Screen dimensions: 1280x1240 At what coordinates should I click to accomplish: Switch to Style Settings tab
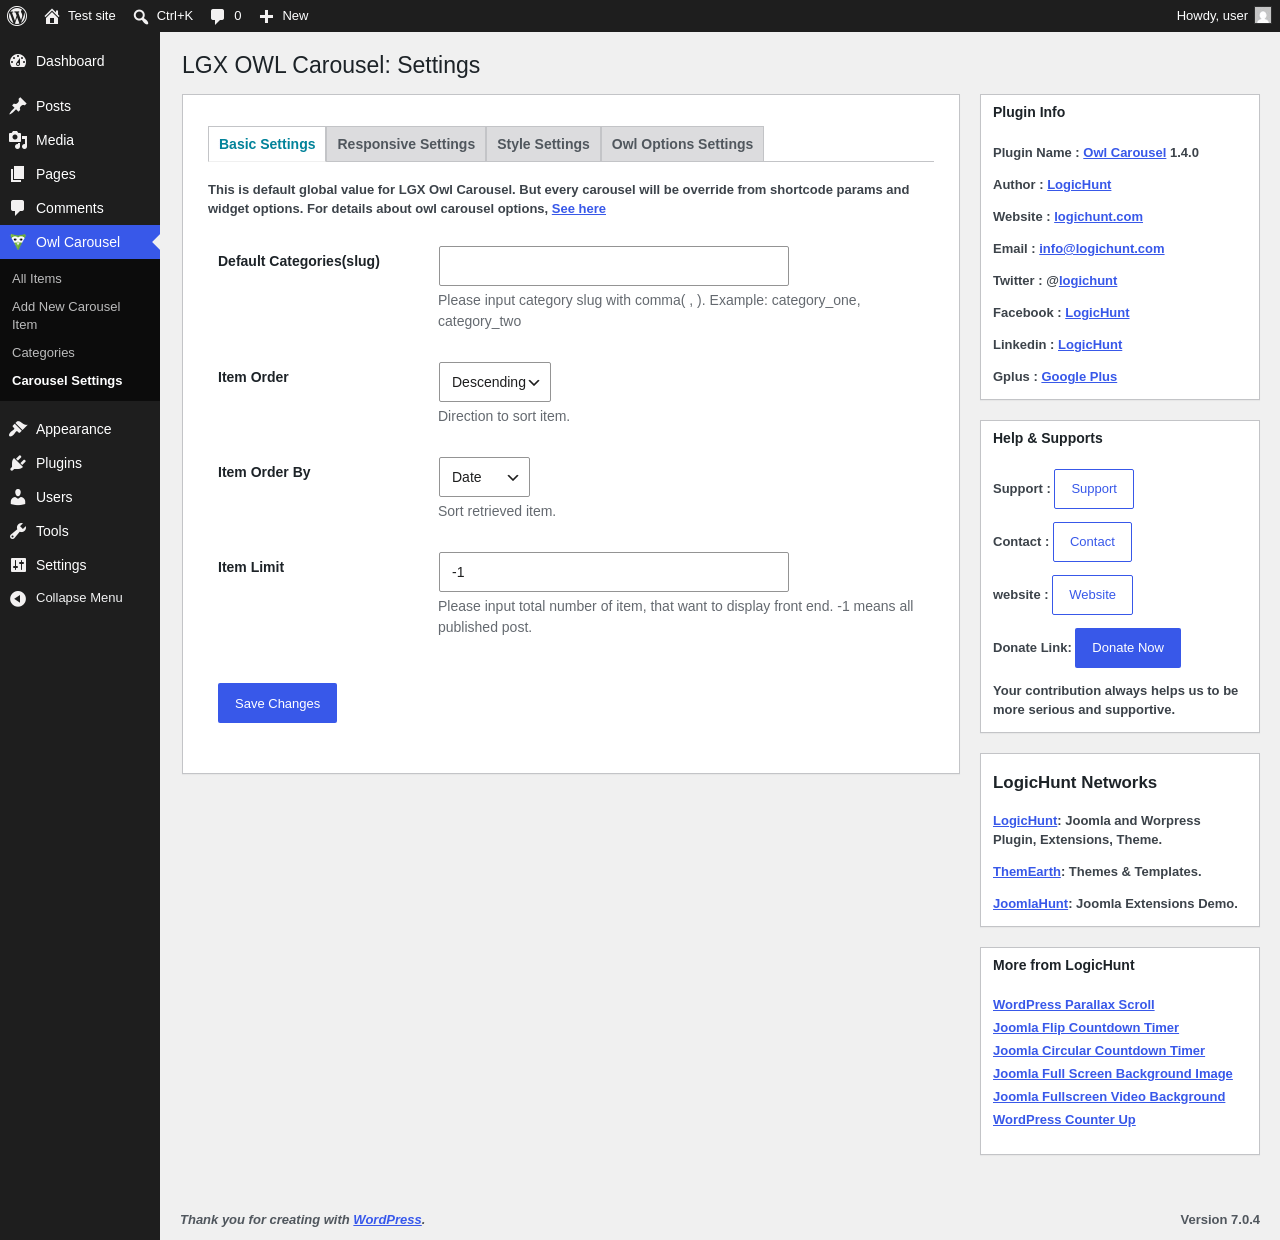pos(543,144)
